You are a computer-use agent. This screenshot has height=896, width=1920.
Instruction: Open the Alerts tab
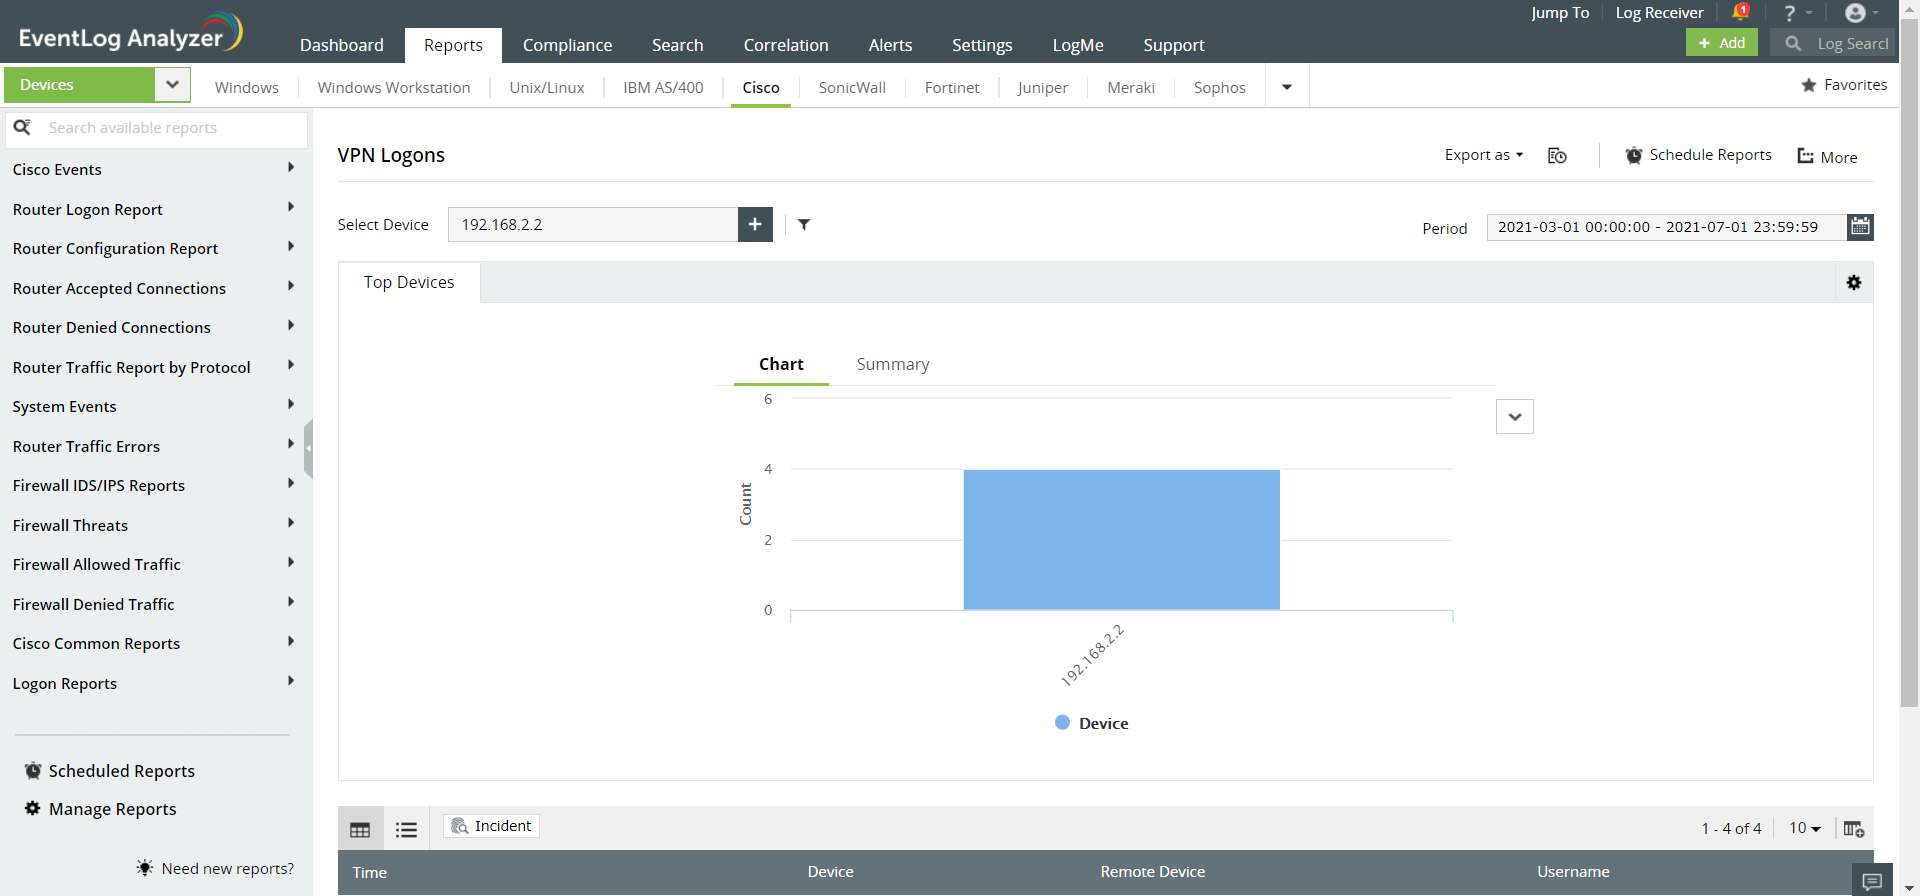(x=890, y=45)
